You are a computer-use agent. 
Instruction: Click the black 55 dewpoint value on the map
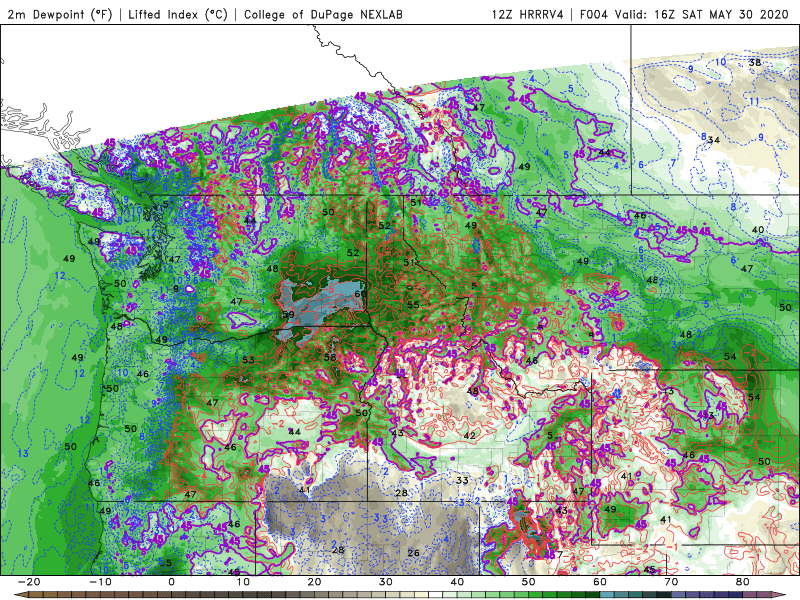point(413,305)
